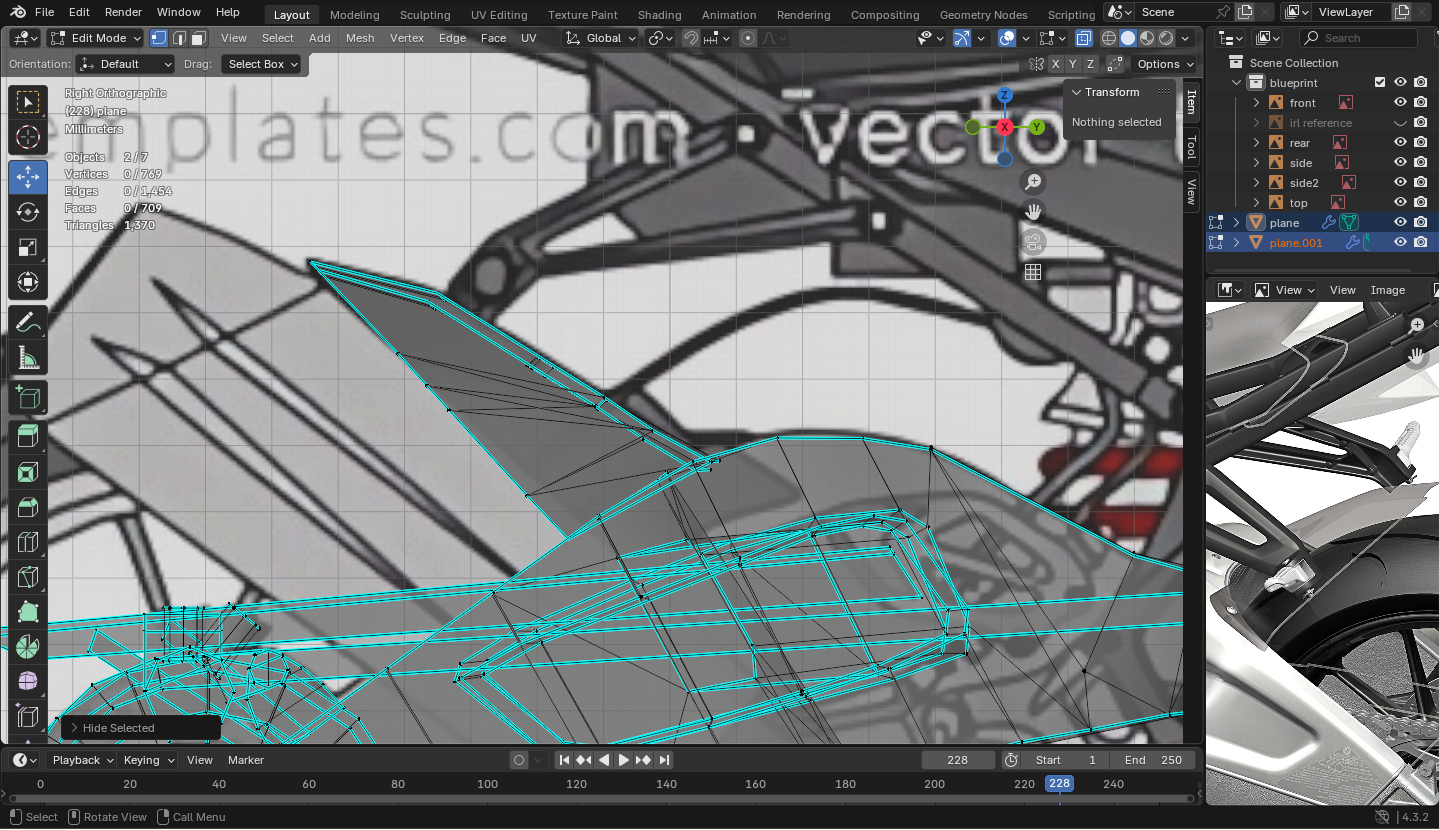Switch perspective/orthographic with the grid gizmo
The height and width of the screenshot is (830, 1439).
coord(1033,272)
